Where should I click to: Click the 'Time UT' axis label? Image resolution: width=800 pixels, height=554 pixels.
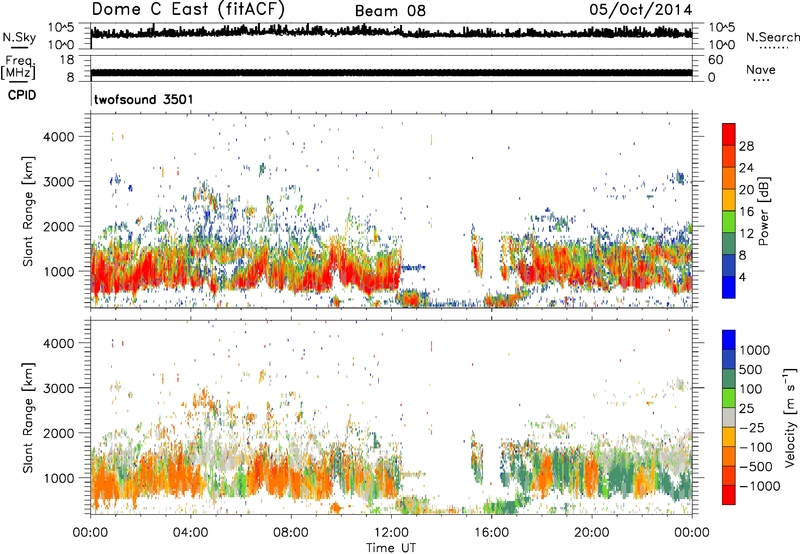(391, 548)
